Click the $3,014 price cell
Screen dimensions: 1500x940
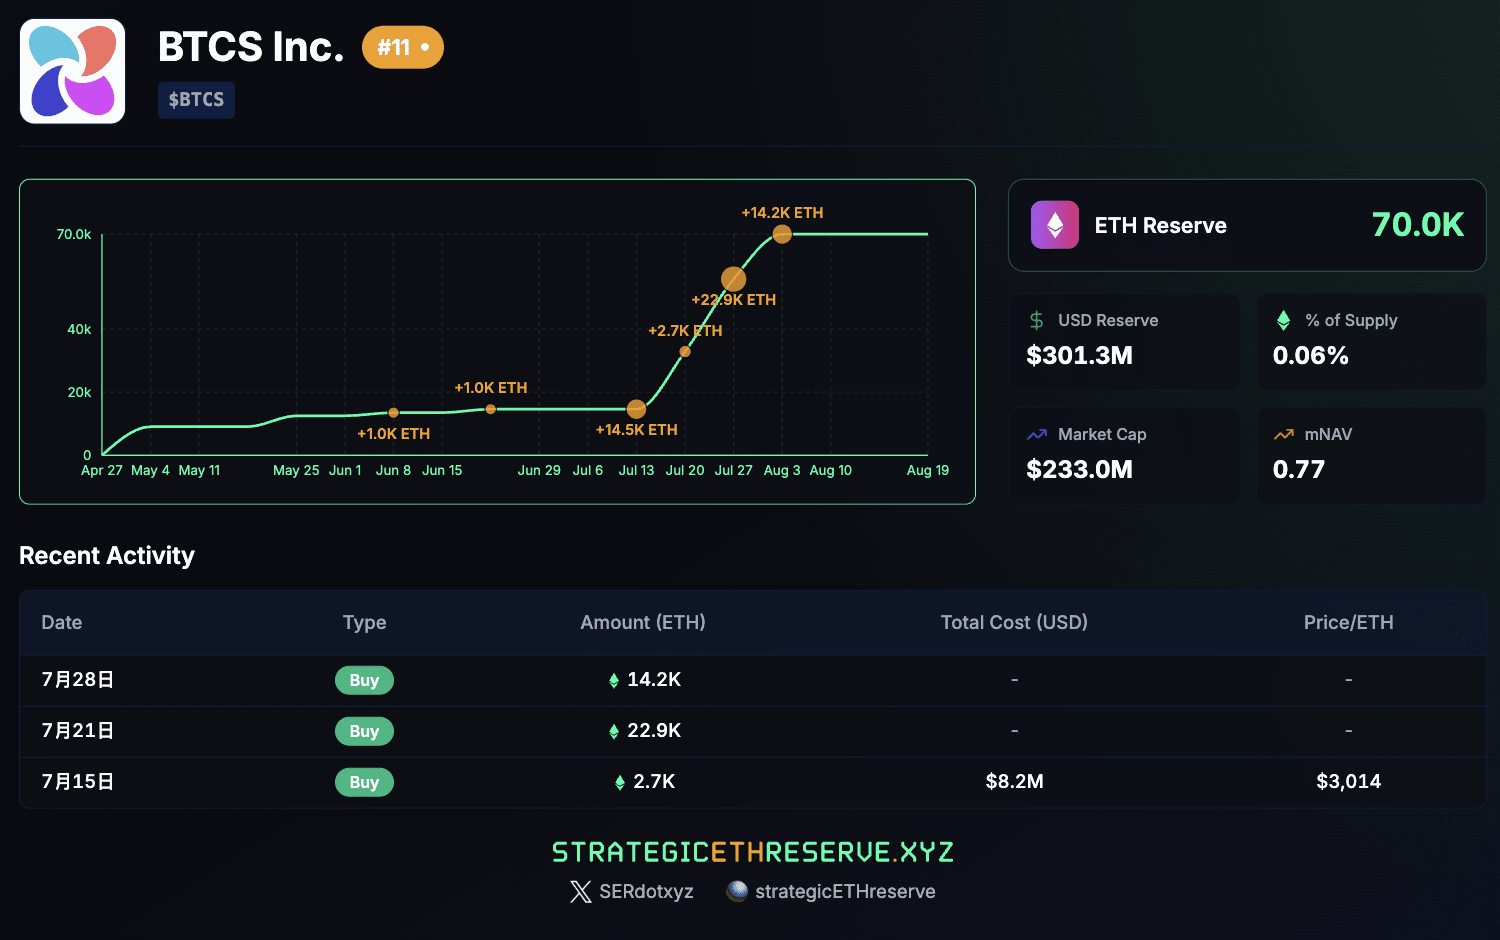coord(1348,782)
